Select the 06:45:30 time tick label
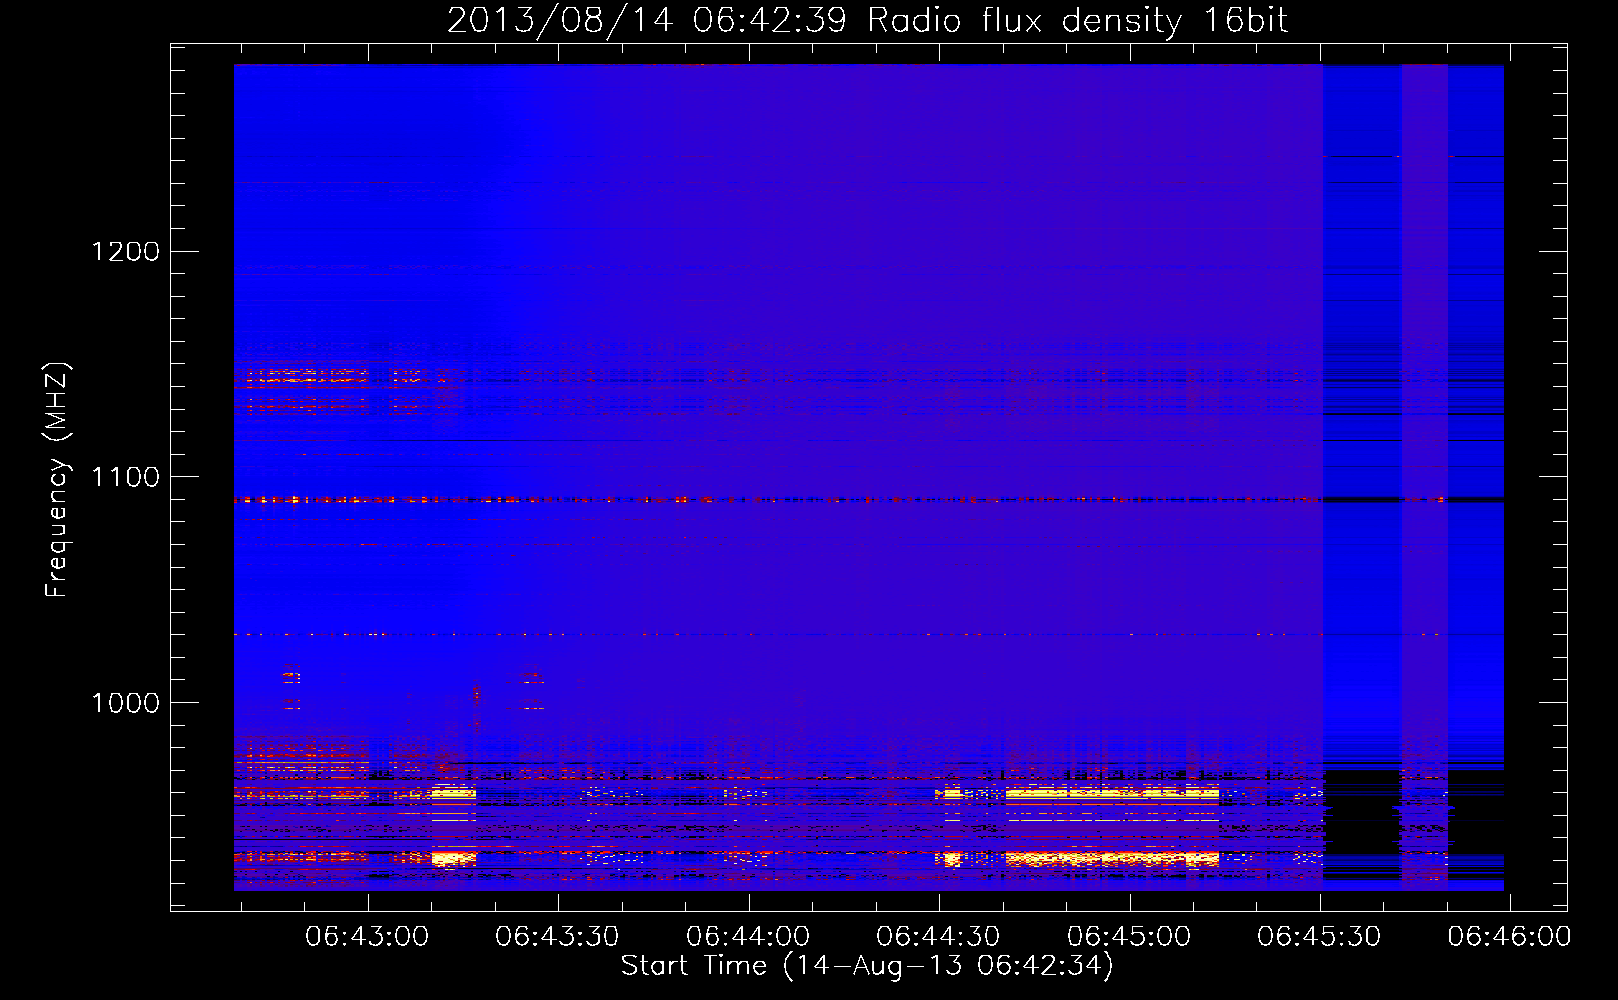Screen dimensions: 1618x1000 point(1319,937)
